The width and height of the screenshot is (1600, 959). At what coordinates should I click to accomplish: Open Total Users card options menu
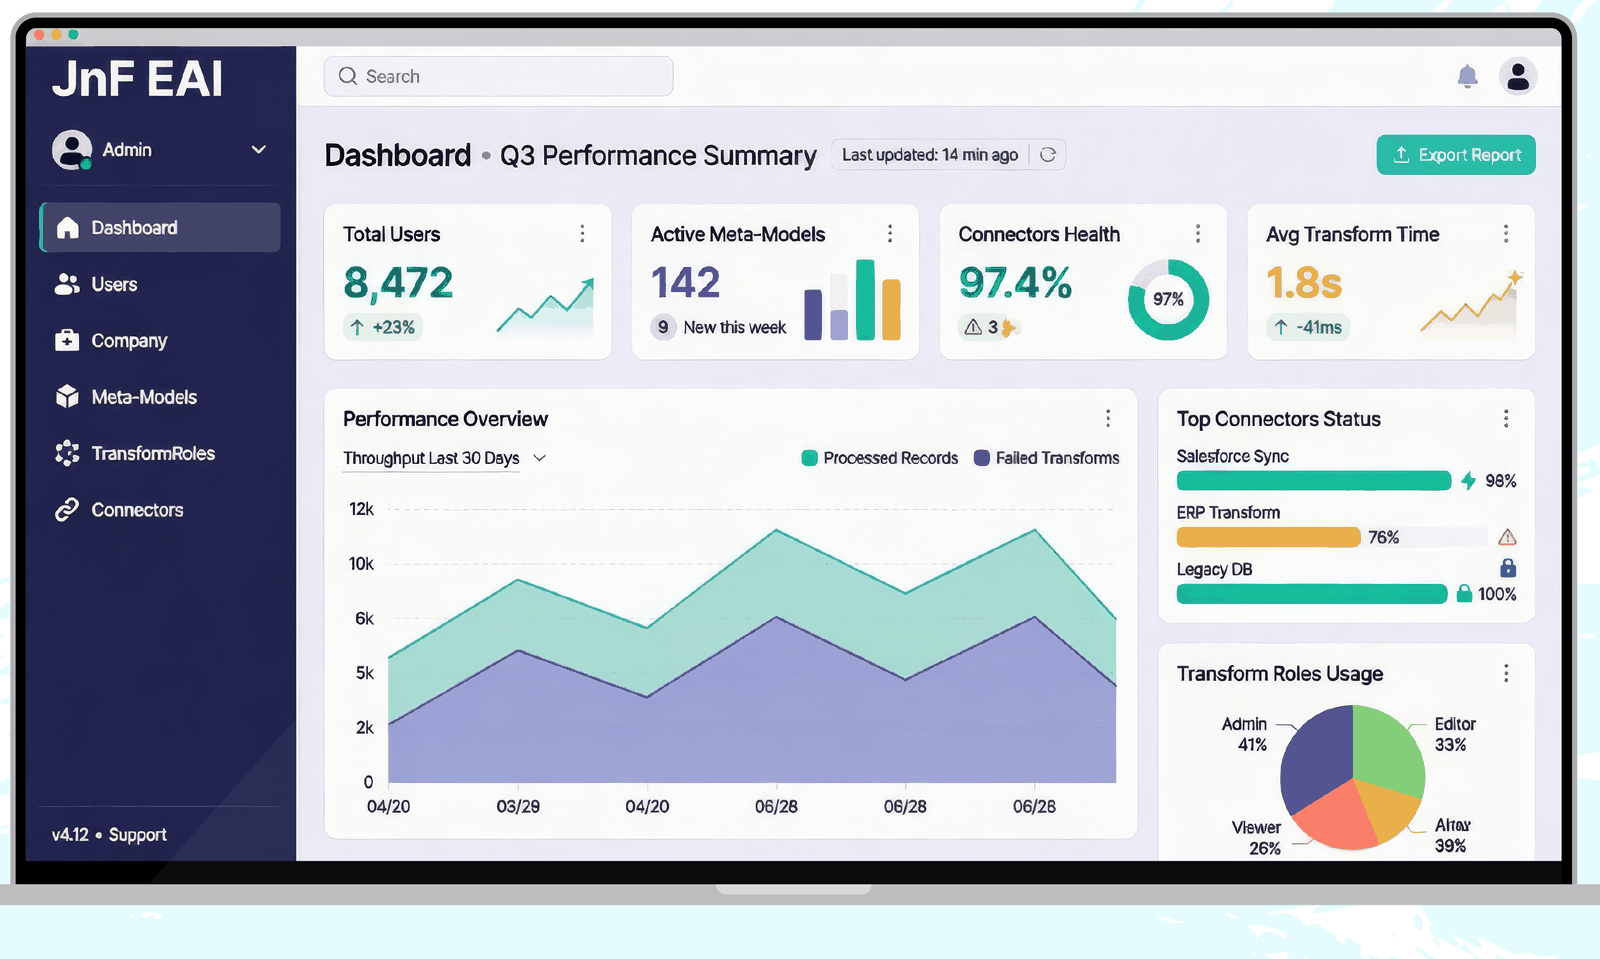click(x=582, y=233)
